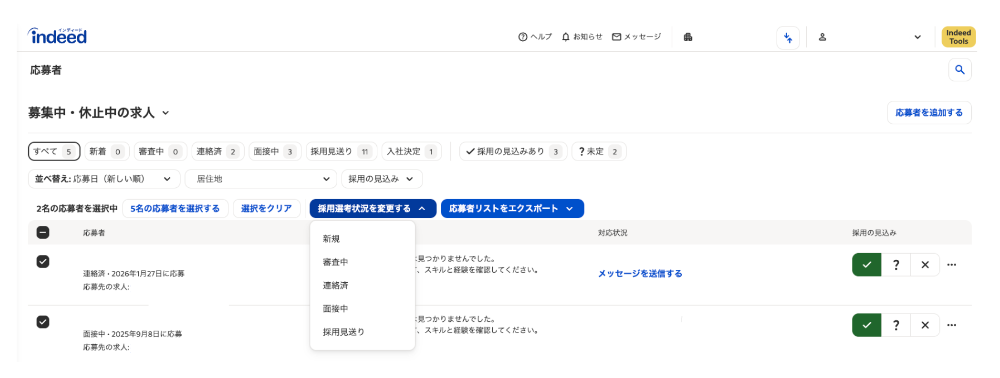
Task: Filter by 未定 chip
Action: [599, 152]
